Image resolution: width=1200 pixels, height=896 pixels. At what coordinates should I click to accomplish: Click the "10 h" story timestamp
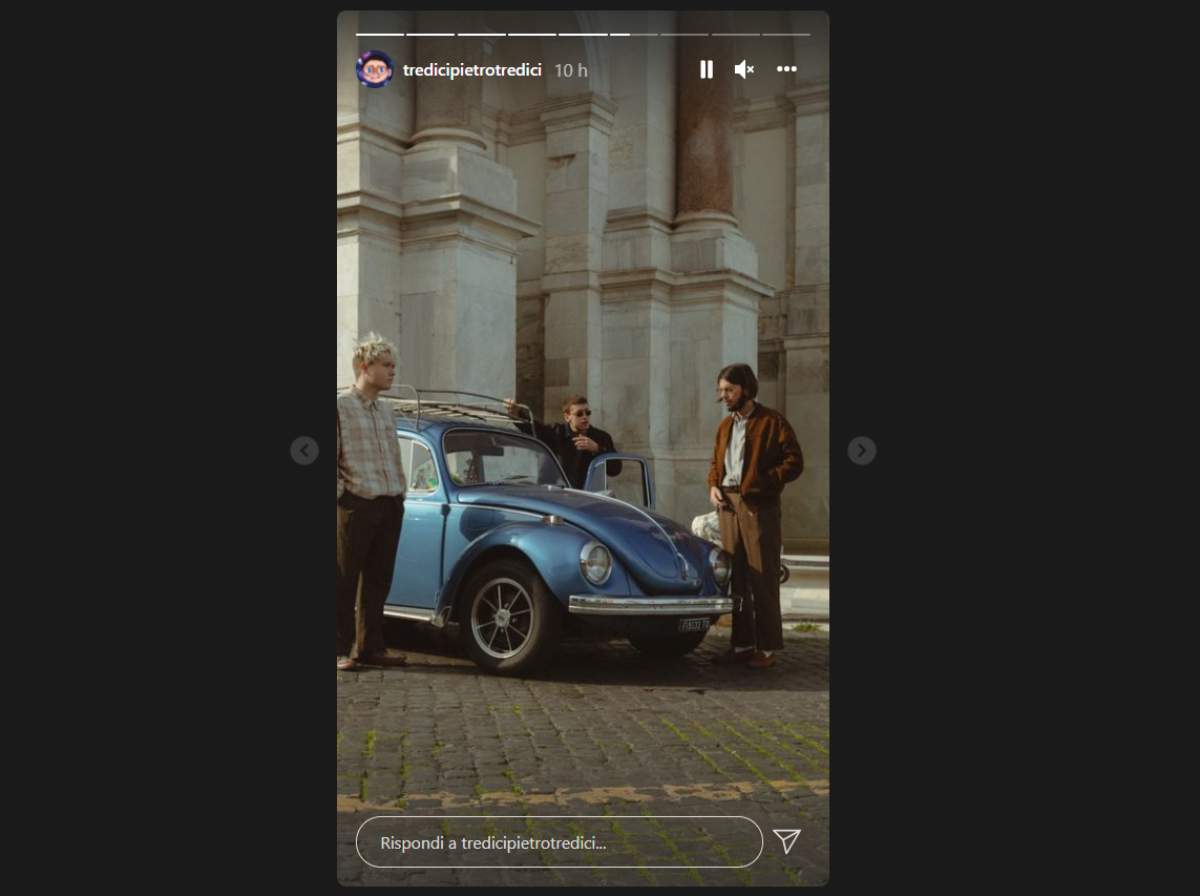[x=571, y=70]
